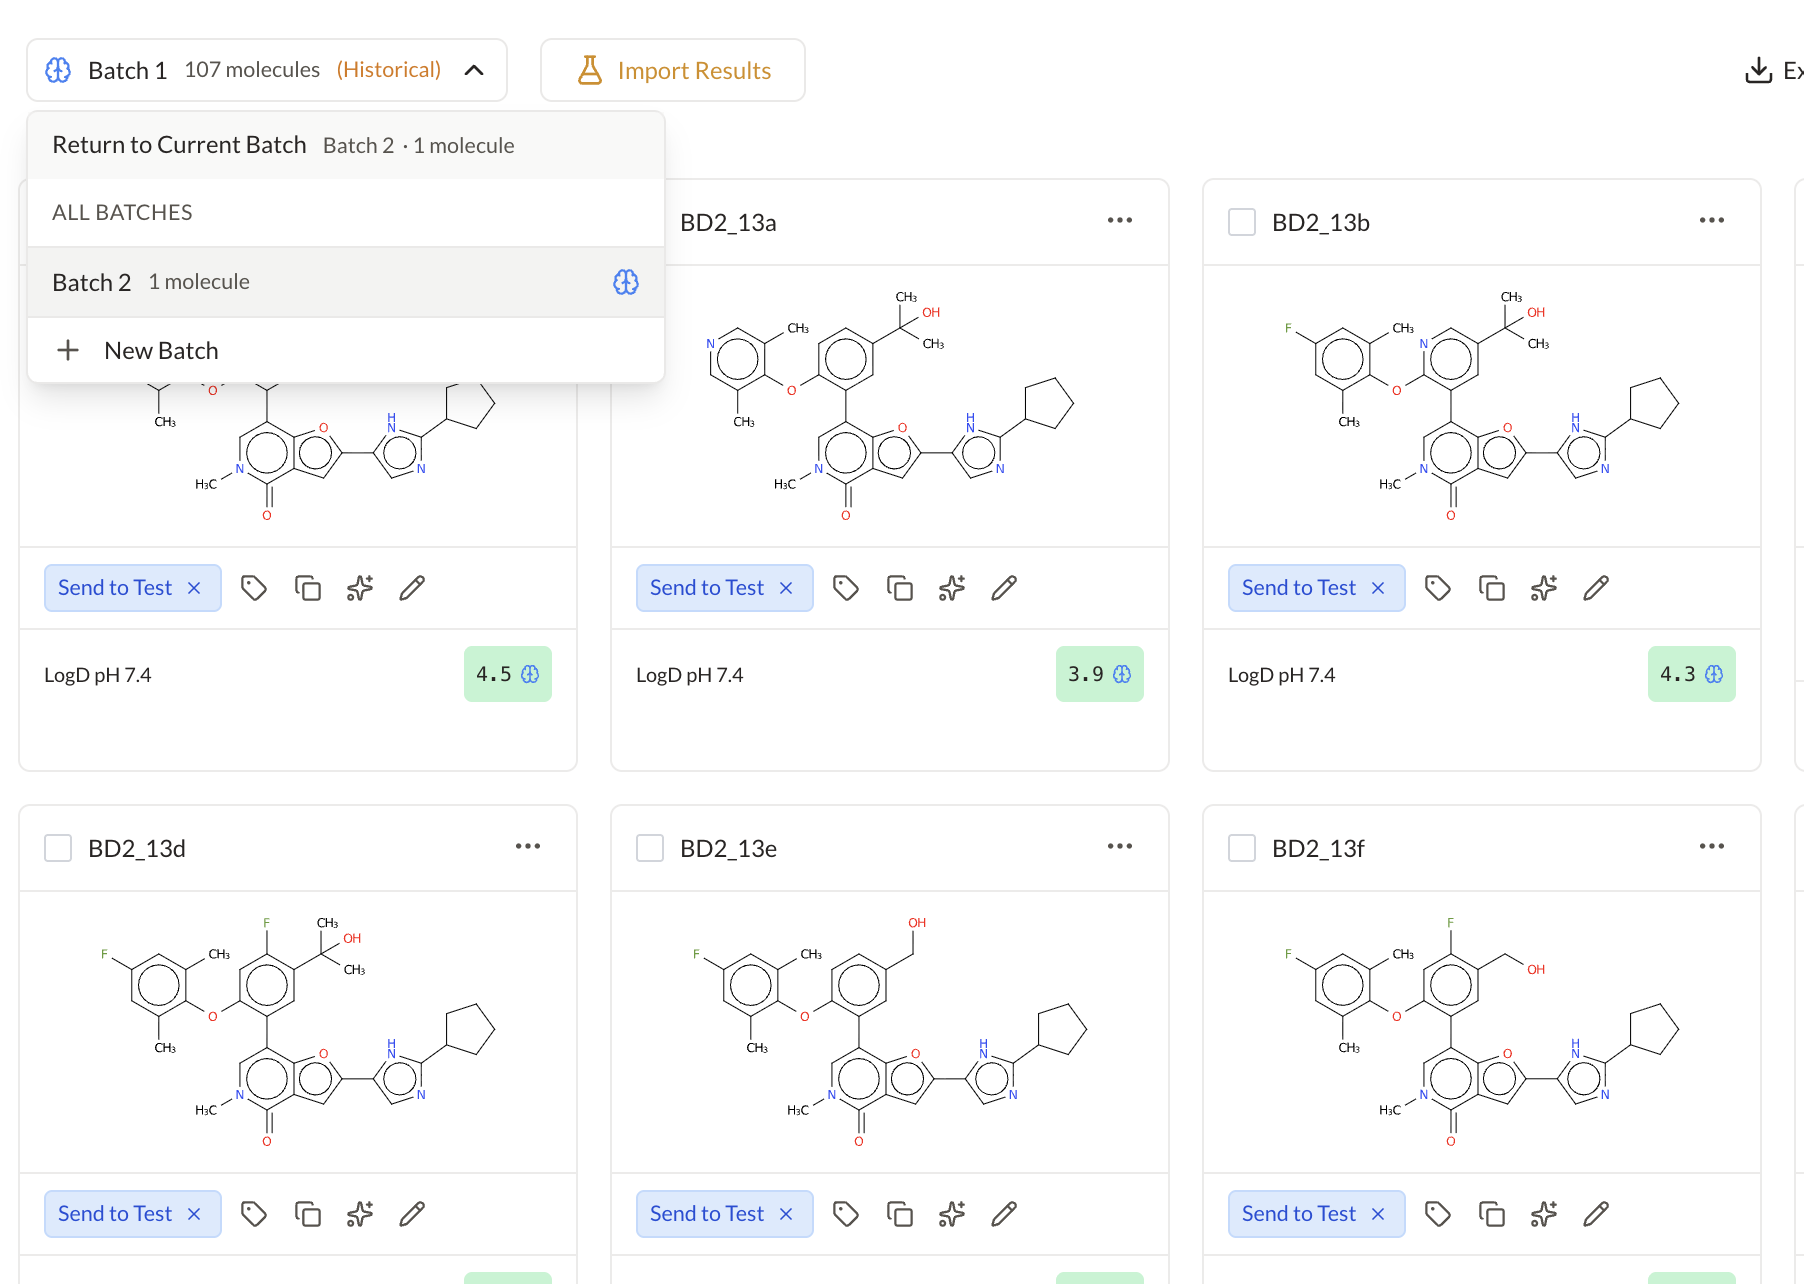Screen dimensions: 1804x1284
Task: Remove Send to Test tag on the 4.5 LogD card
Action: point(194,588)
